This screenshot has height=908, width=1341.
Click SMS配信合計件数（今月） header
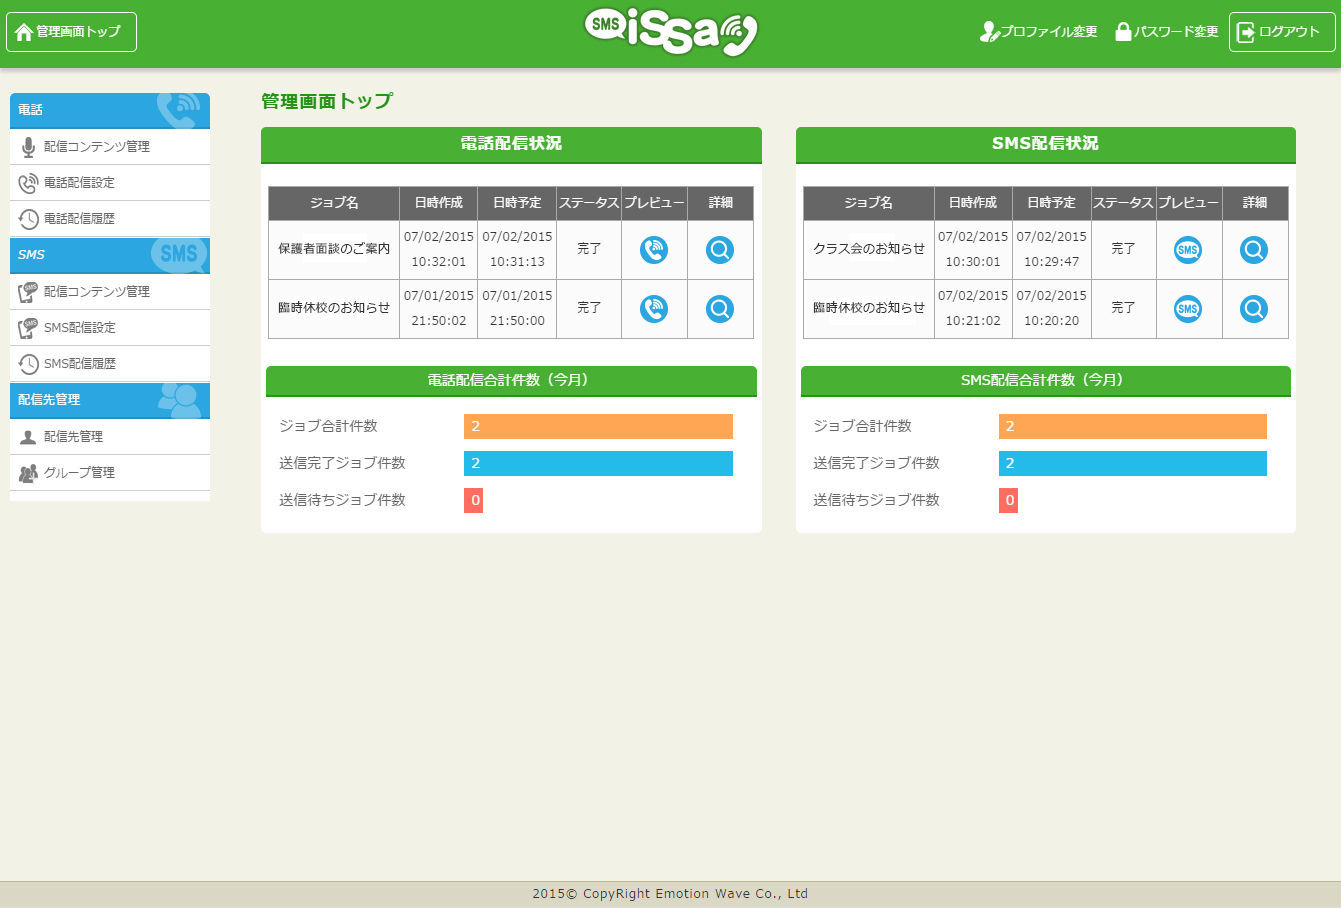point(1046,381)
